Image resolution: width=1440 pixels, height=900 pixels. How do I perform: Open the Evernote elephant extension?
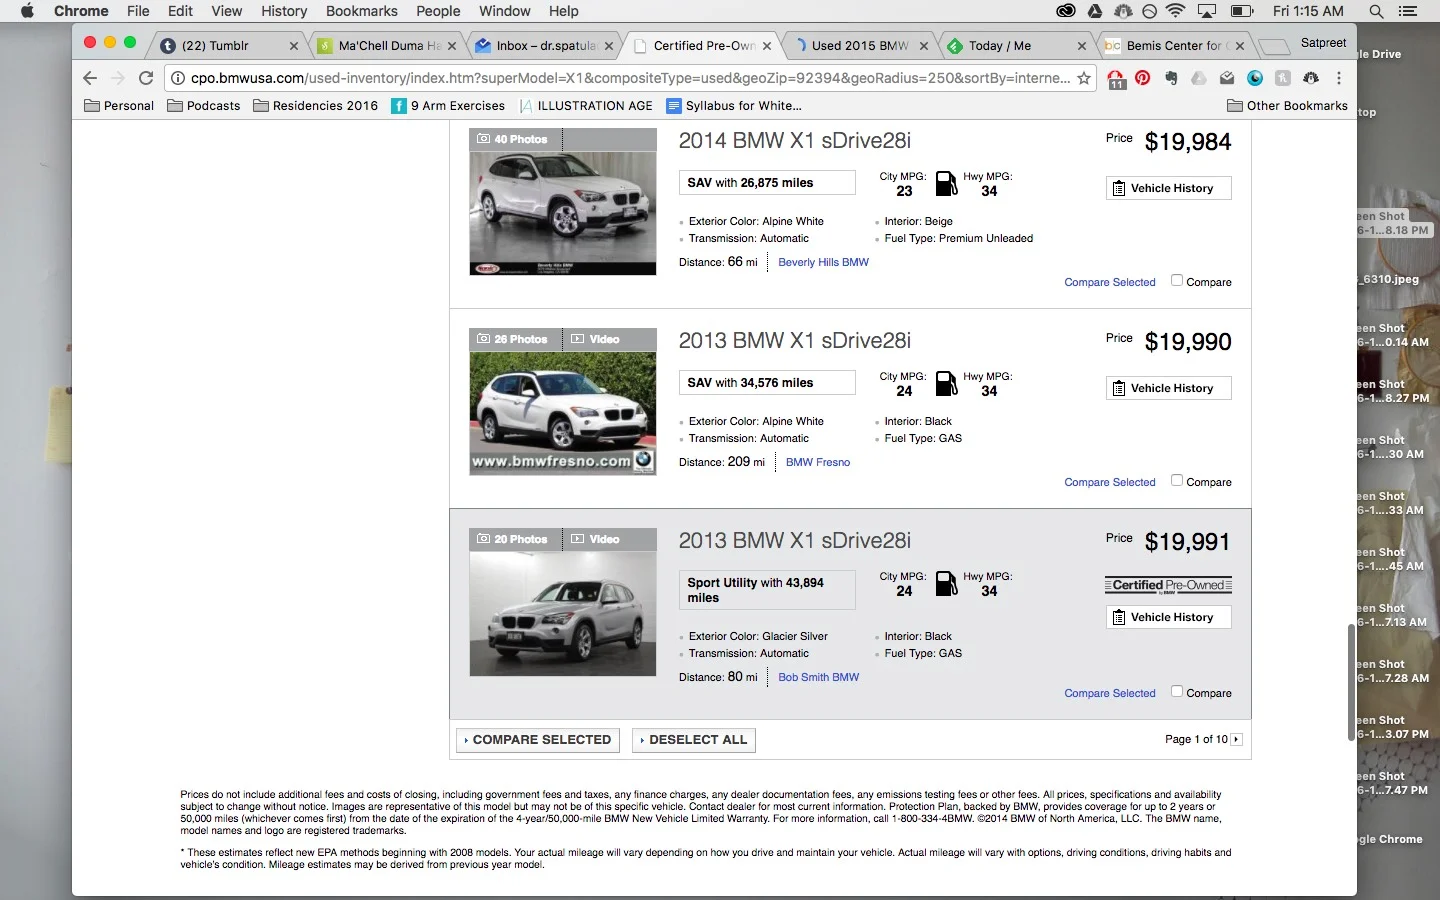click(1171, 78)
